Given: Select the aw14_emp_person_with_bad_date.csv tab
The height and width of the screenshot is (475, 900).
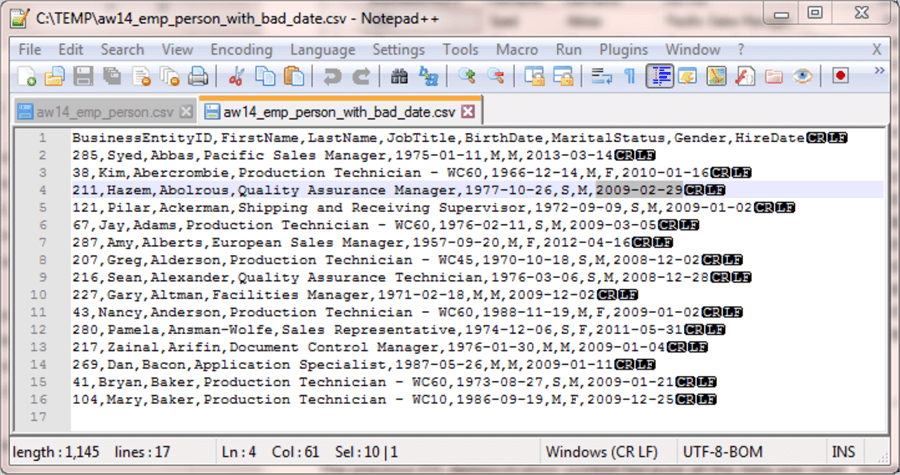Looking at the screenshot, I should pyautogui.click(x=339, y=112).
